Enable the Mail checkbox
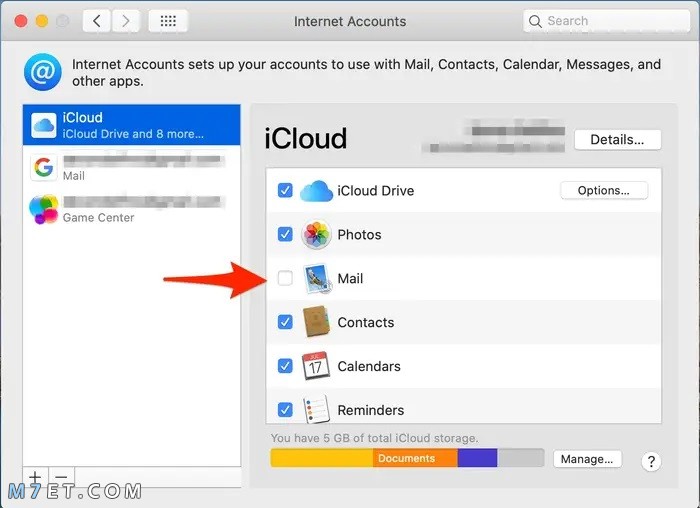The image size is (700, 508). 285,278
